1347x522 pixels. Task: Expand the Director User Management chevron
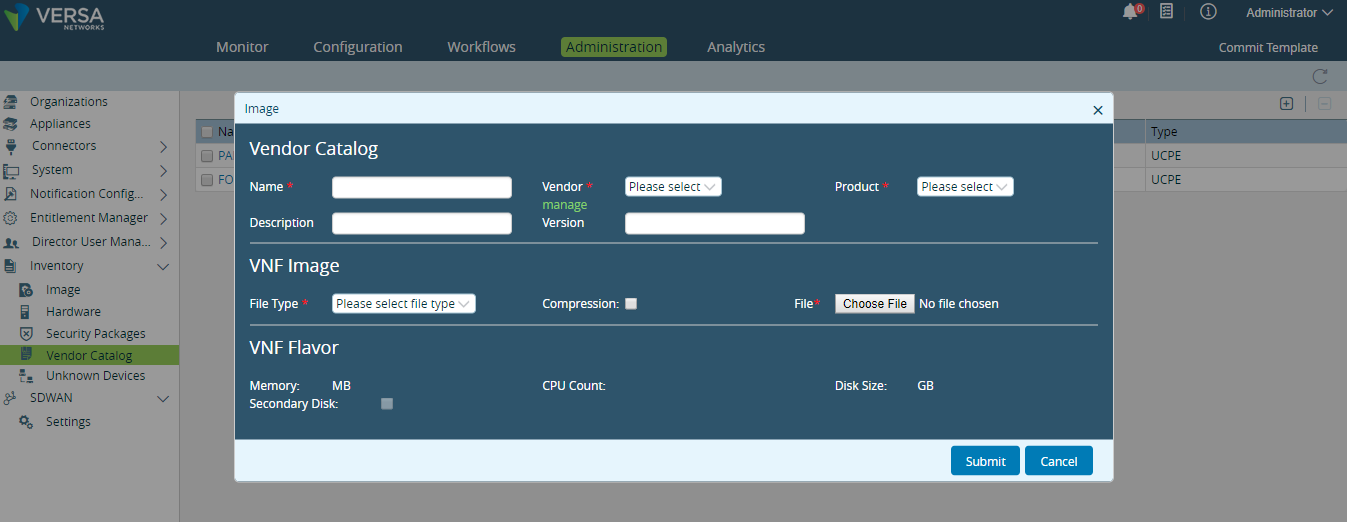164,242
